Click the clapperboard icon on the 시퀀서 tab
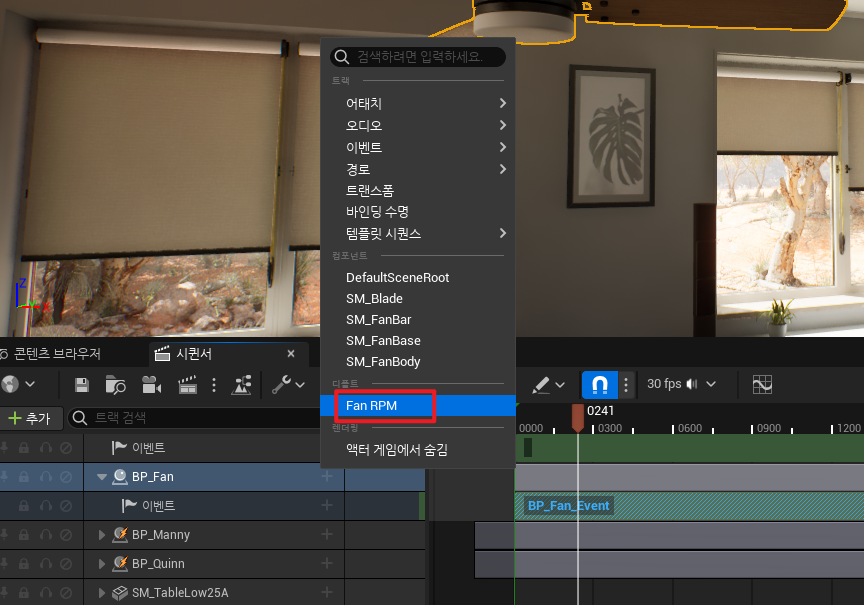Screen dimensions: 864x605 point(162,354)
